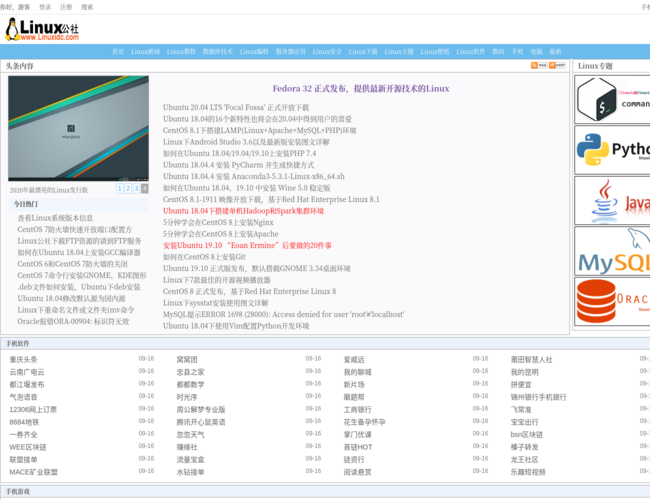
Task: Open Vim配置Python开发环境 article
Action: 236,326
